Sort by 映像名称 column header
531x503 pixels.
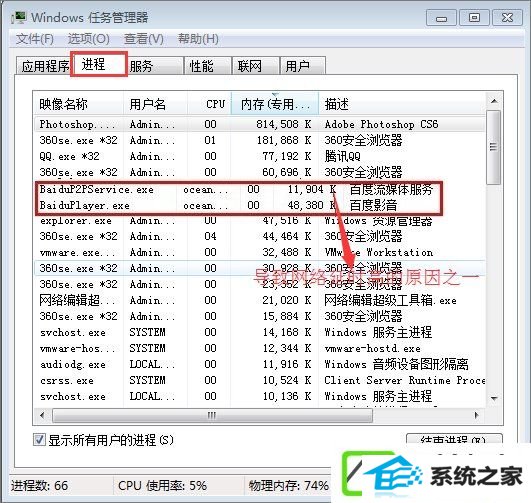click(x=79, y=104)
